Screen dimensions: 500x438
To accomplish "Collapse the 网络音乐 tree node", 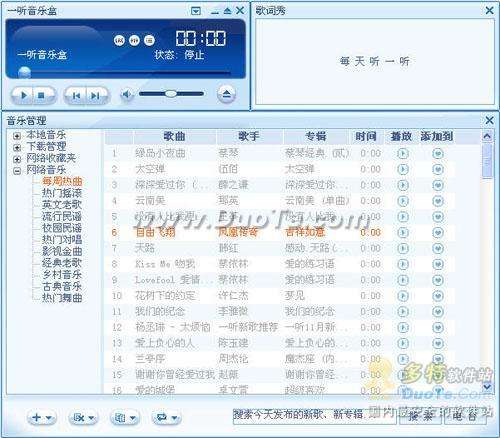I will [17, 171].
